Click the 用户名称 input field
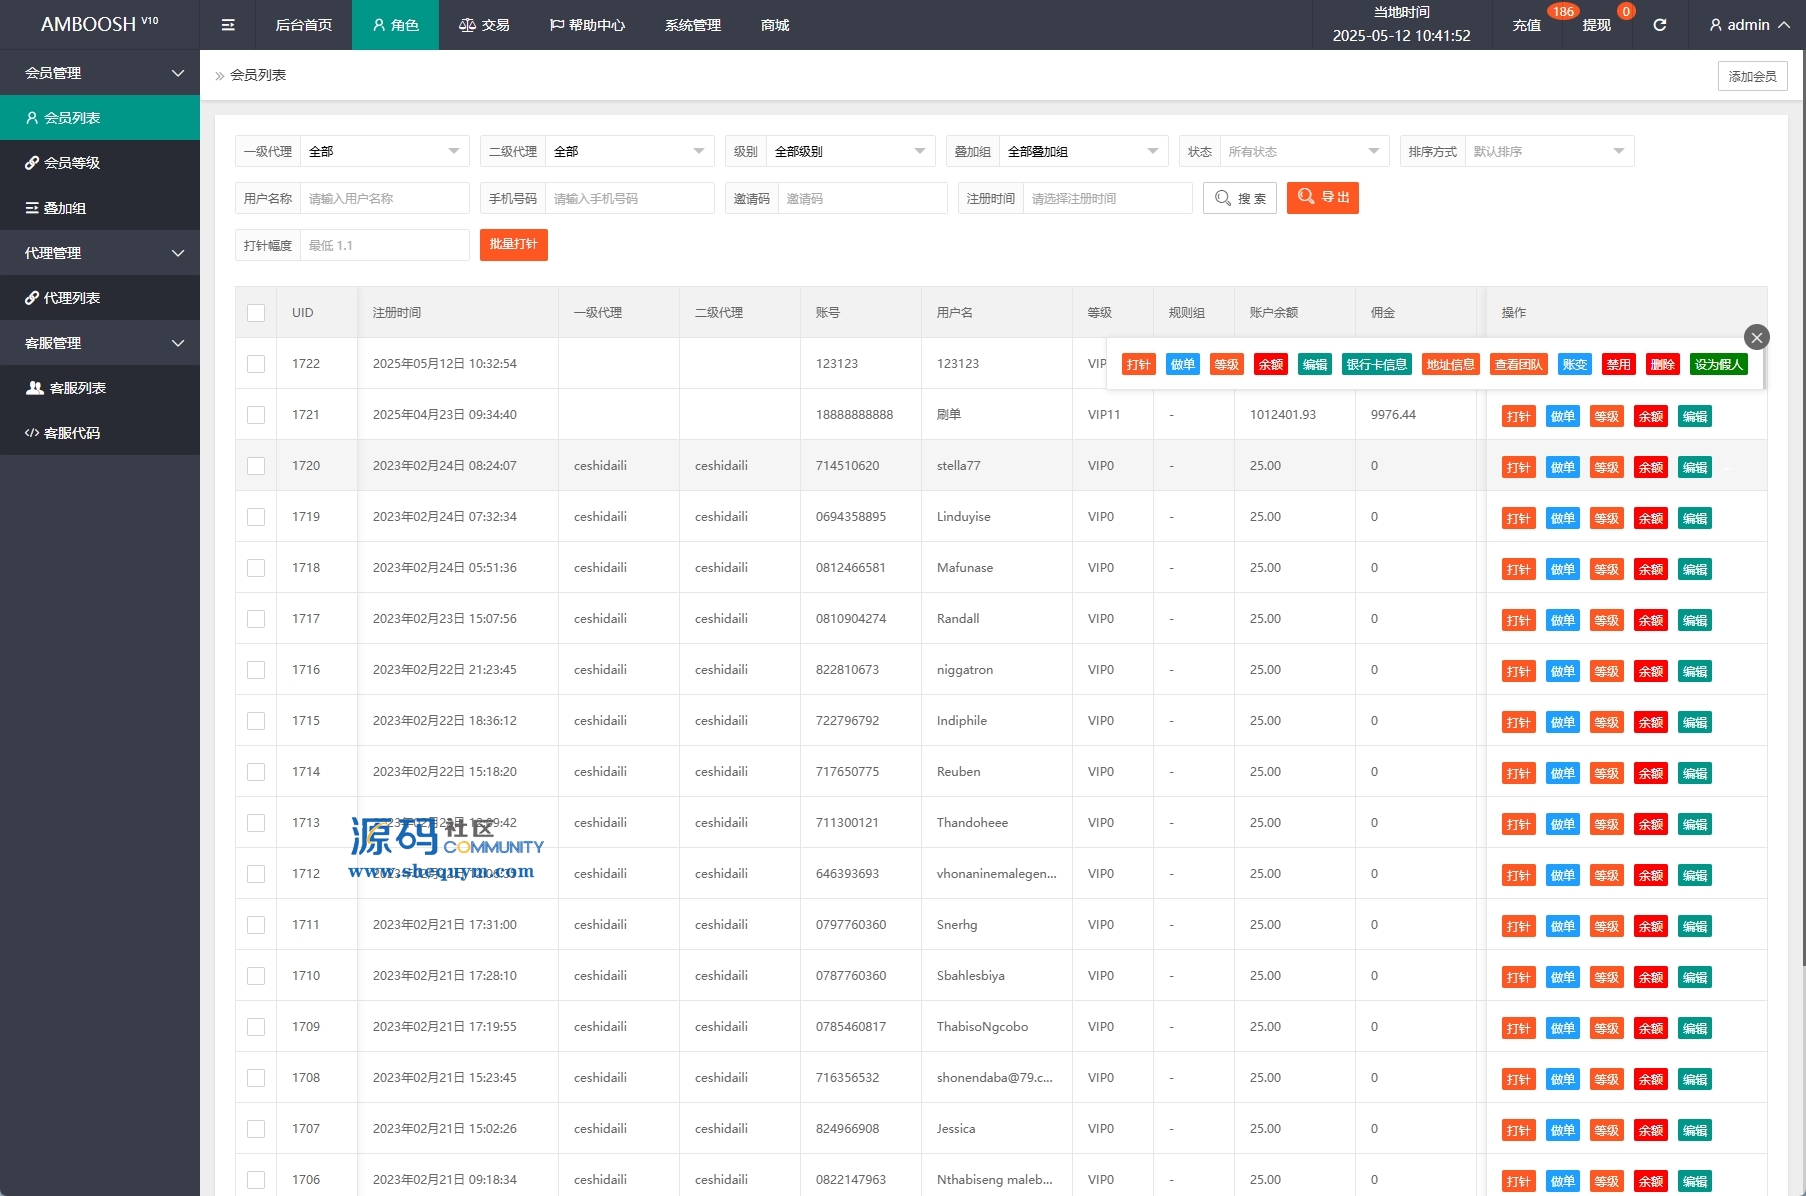The image size is (1806, 1196). 384,199
